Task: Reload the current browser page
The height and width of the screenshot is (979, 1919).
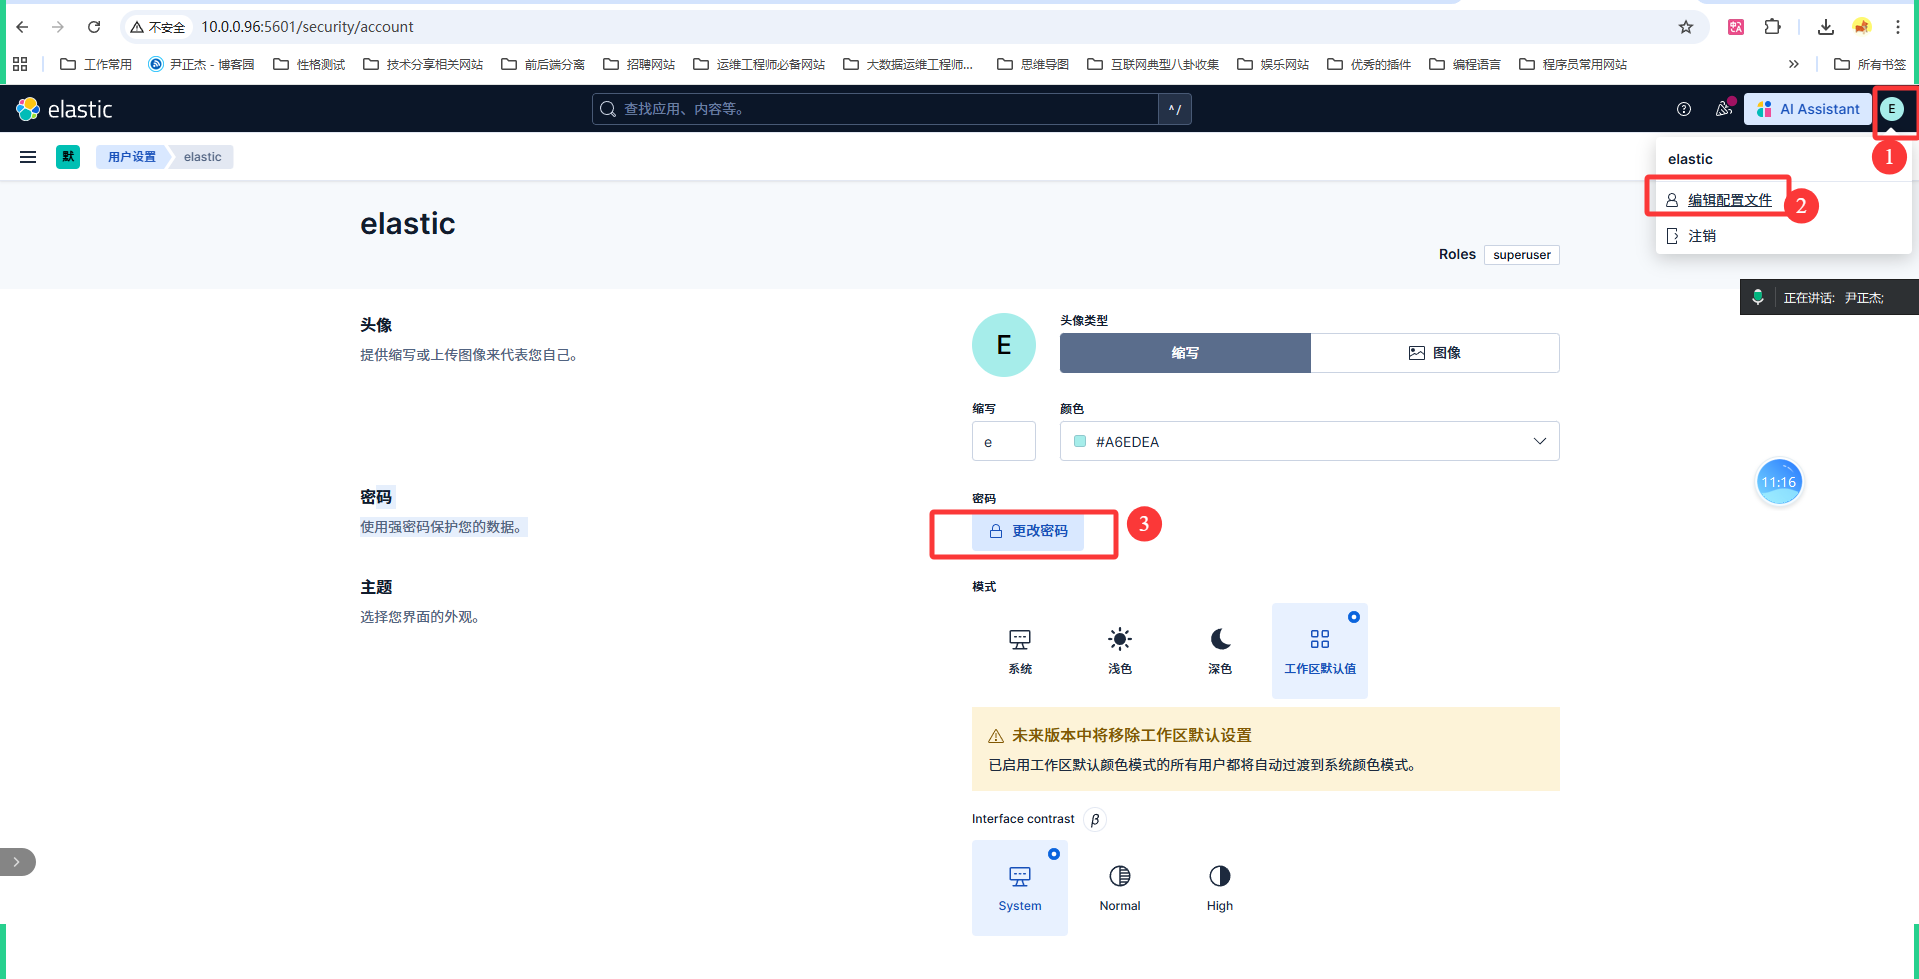Action: pyautogui.click(x=94, y=27)
